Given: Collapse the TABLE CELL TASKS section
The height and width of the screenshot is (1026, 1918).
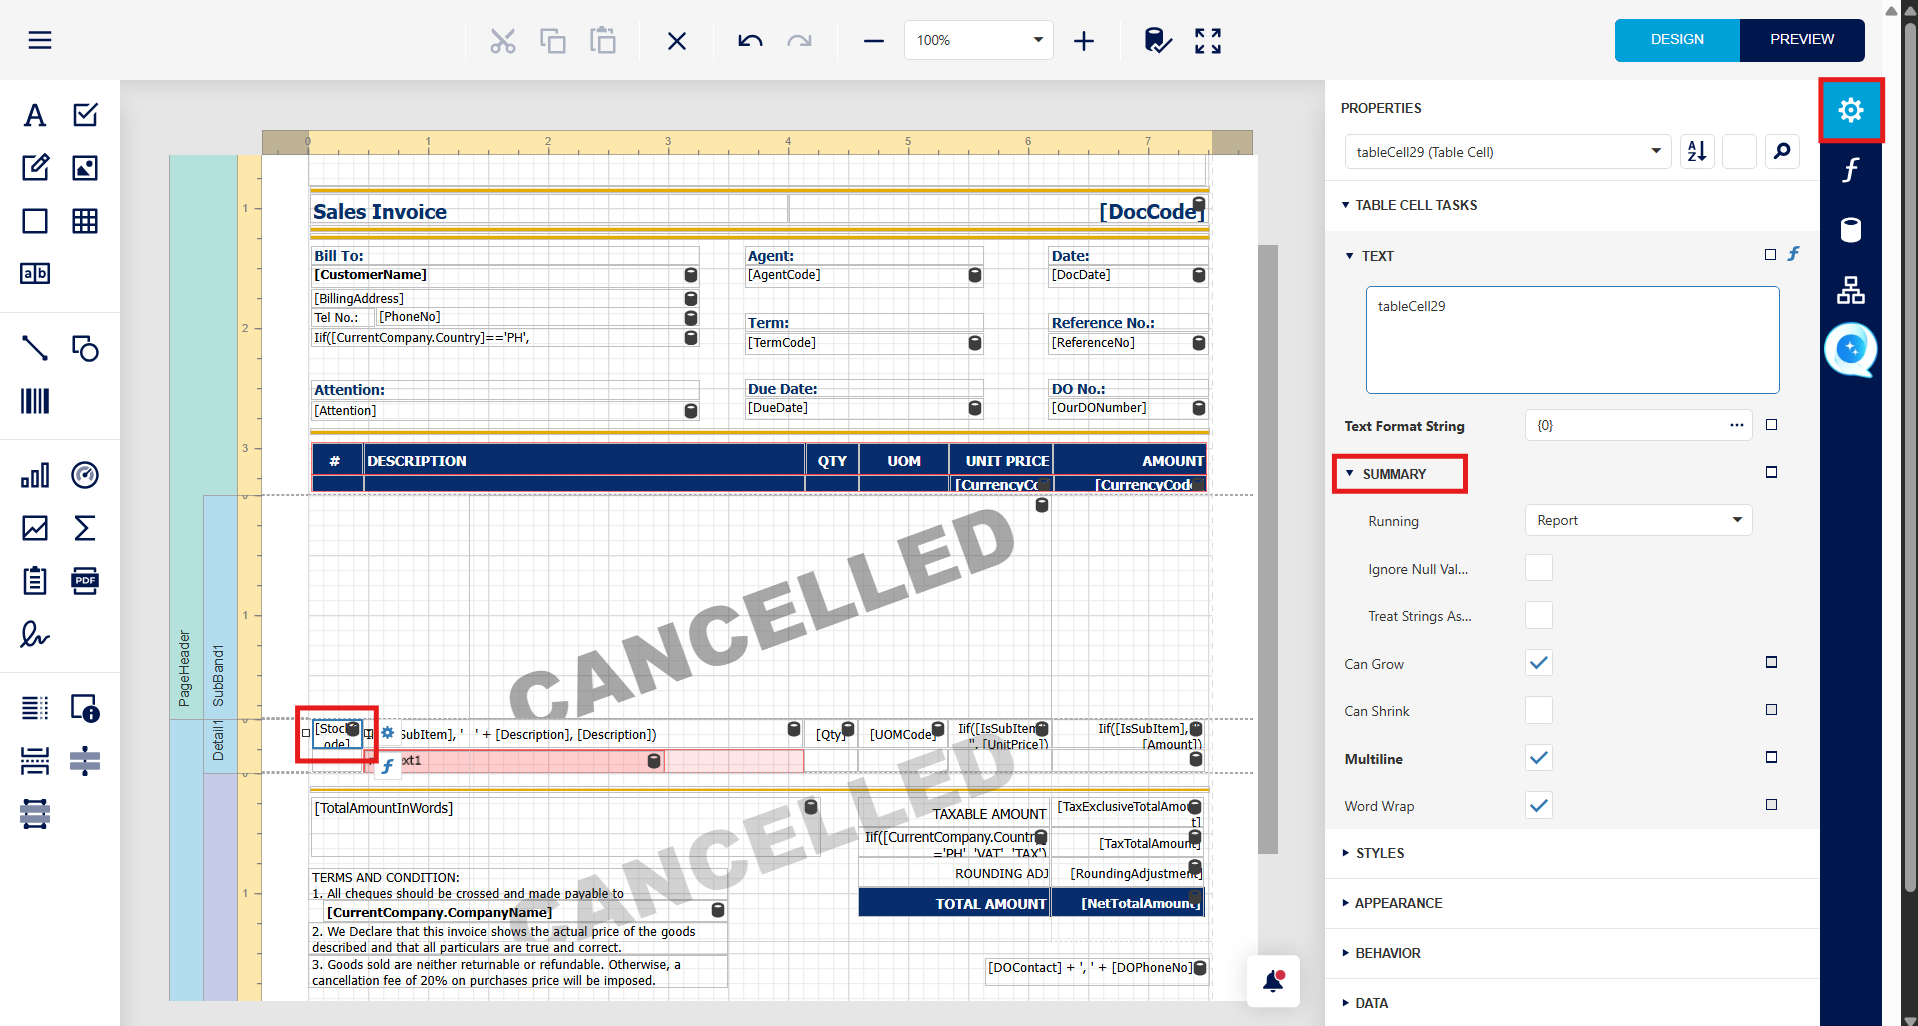Looking at the screenshot, I should (x=1409, y=205).
